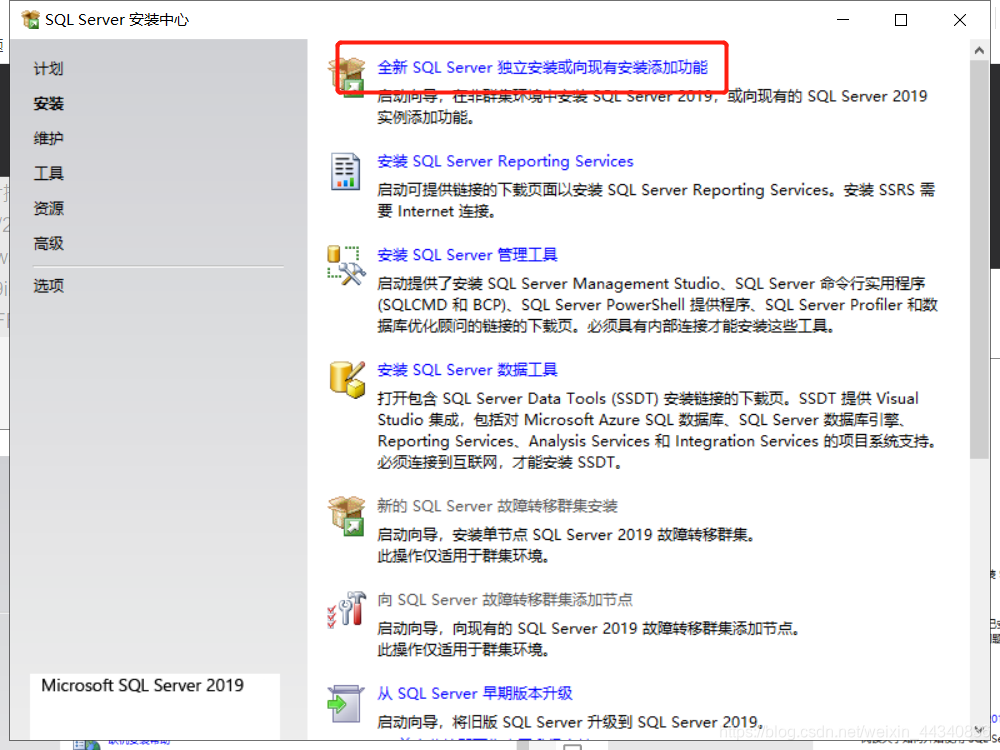Click description mentioning SQLCMD 和 BCP
Image resolution: width=1000 pixels, height=750 pixels.
tap(657, 305)
